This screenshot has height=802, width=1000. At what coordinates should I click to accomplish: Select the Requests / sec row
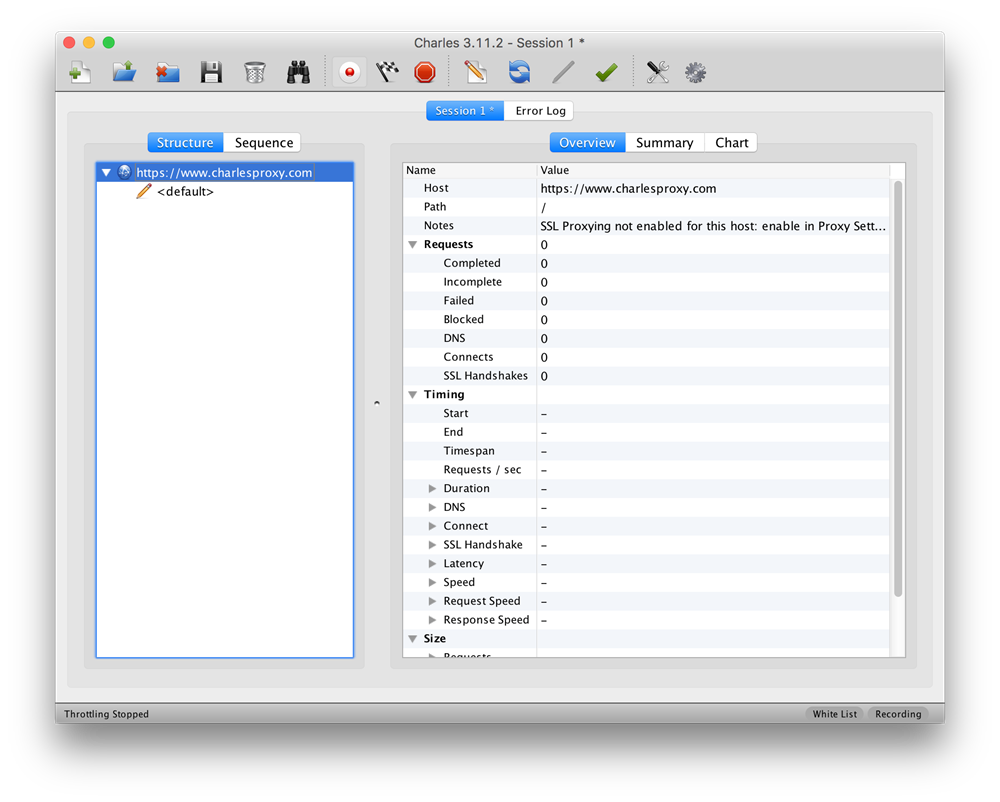pos(646,470)
